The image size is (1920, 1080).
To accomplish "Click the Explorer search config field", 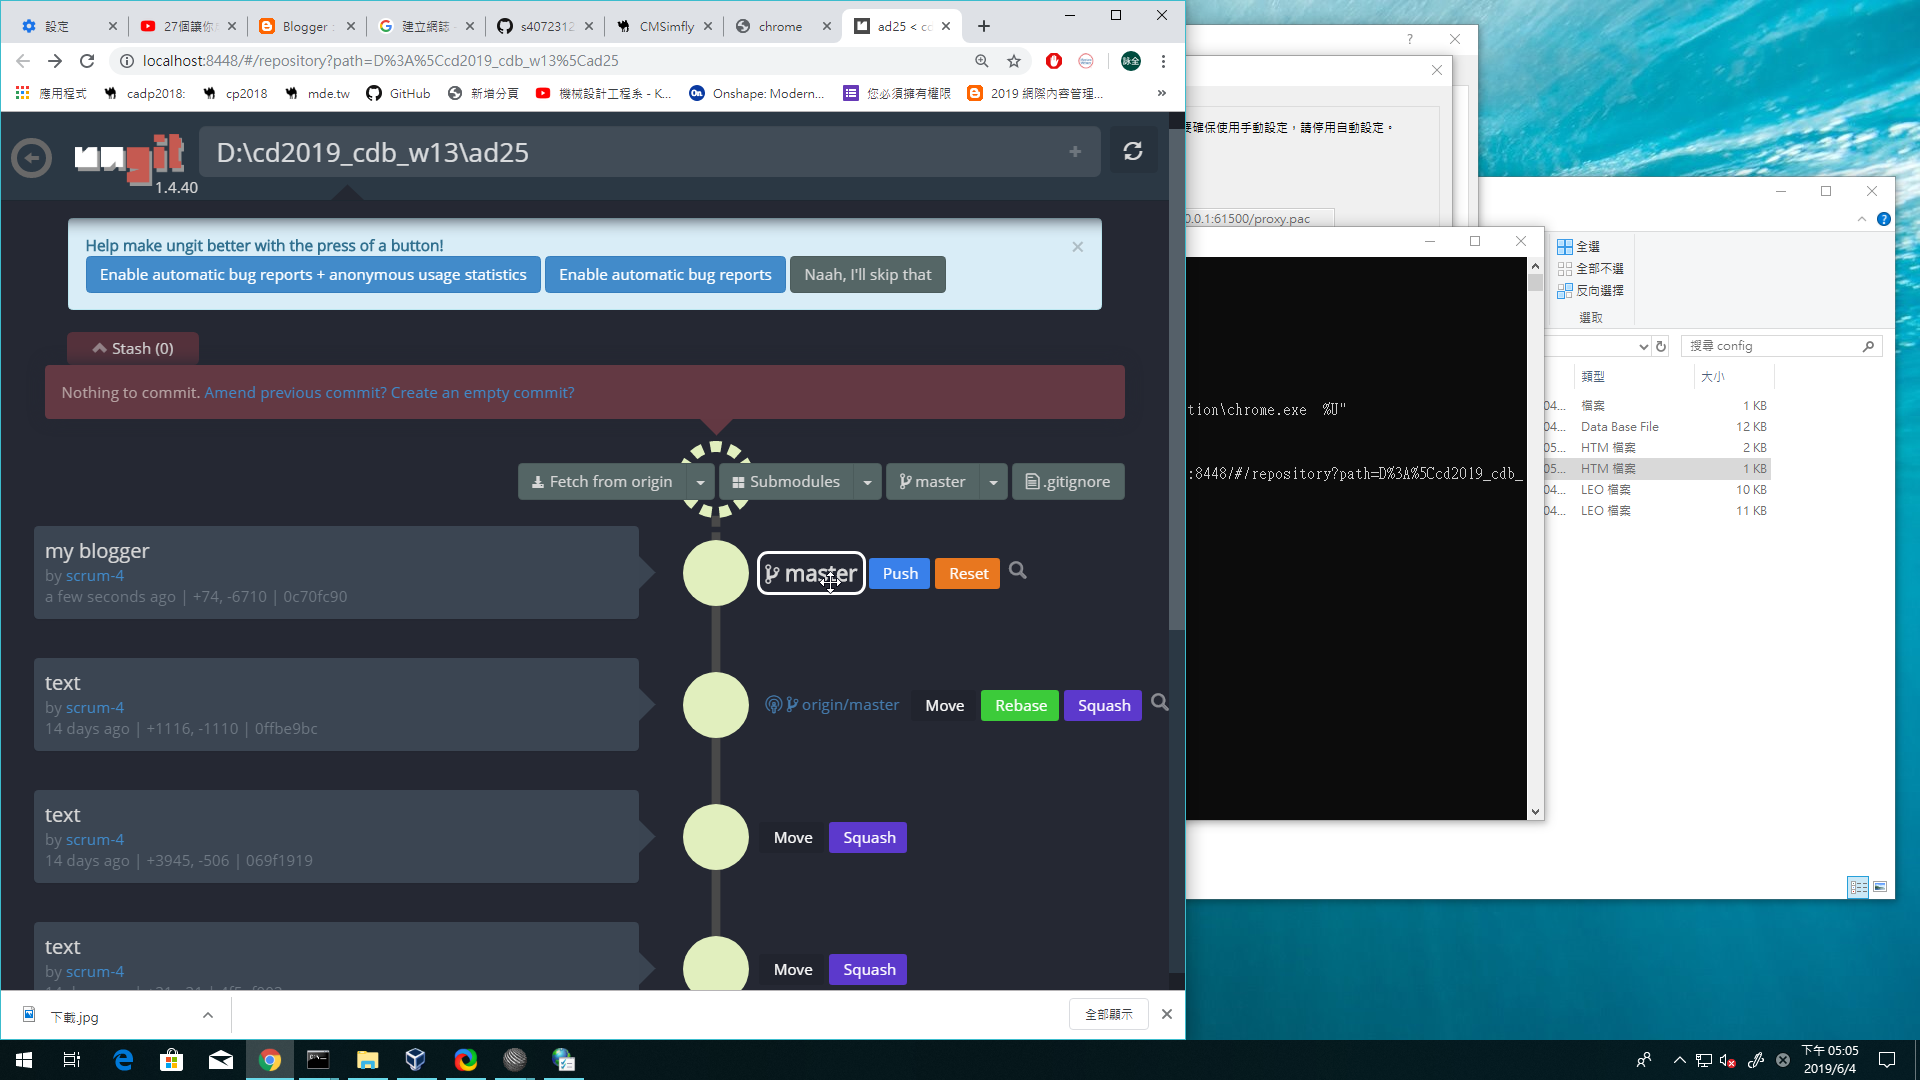I will [x=1781, y=346].
